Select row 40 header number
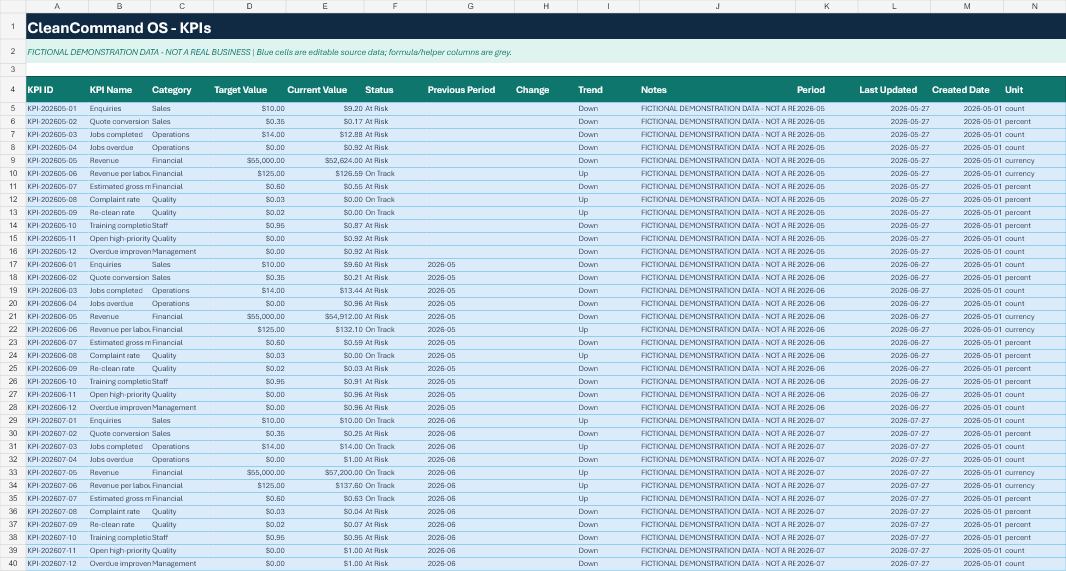 (x=13, y=564)
